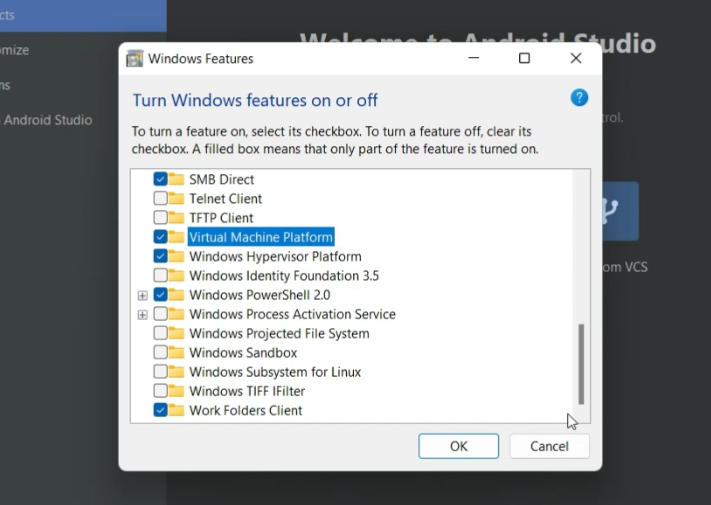Screen dimensions: 711x505
Task: Select Windows Subsystem for Linux folder icon
Action: [x=176, y=372]
